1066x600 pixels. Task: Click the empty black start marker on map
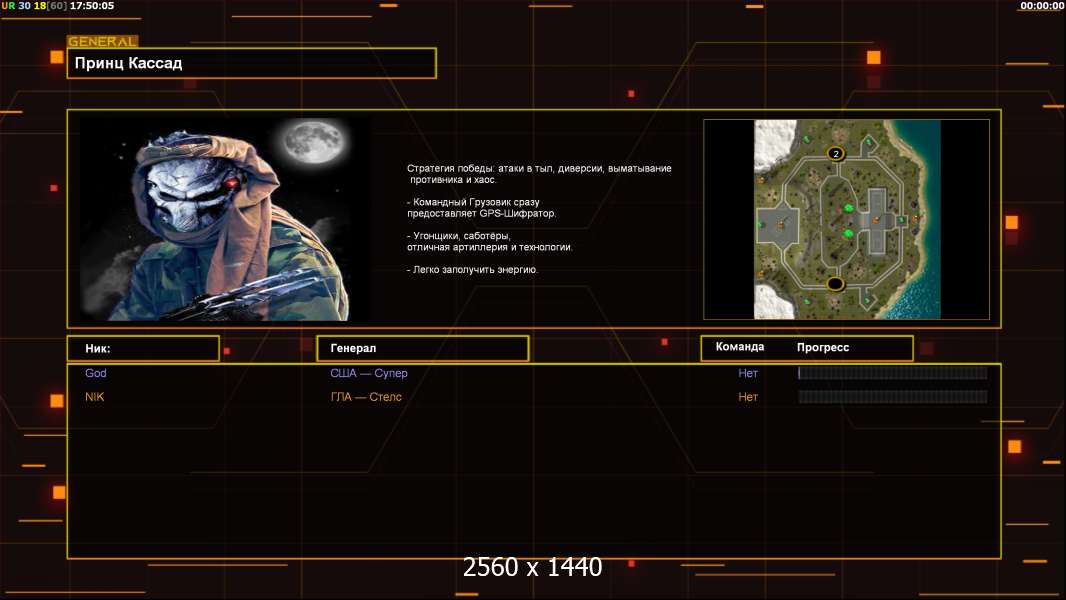click(x=835, y=284)
